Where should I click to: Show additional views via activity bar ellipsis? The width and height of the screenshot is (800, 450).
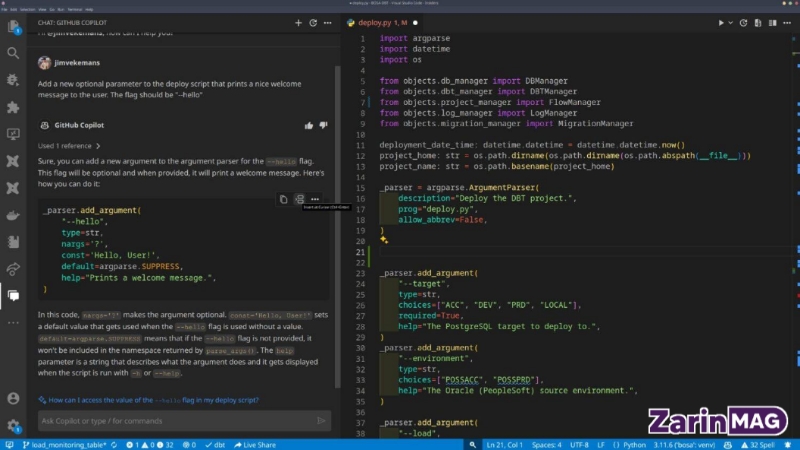point(13,322)
